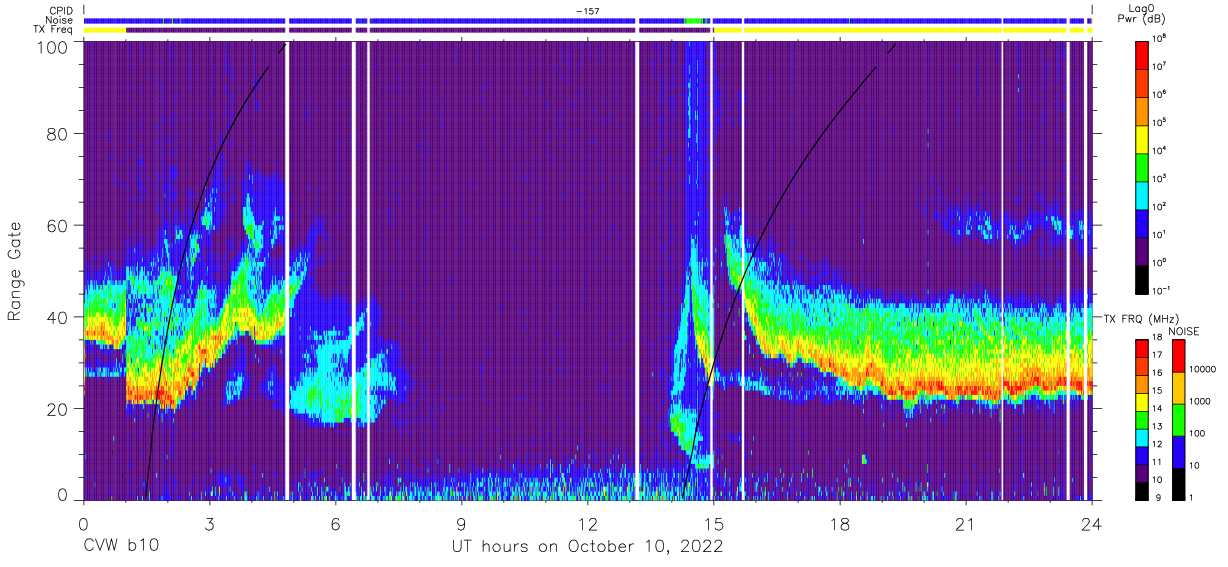Click the "3" tick label on the time axis
This screenshot has height=567, width=1228.
[x=209, y=523]
